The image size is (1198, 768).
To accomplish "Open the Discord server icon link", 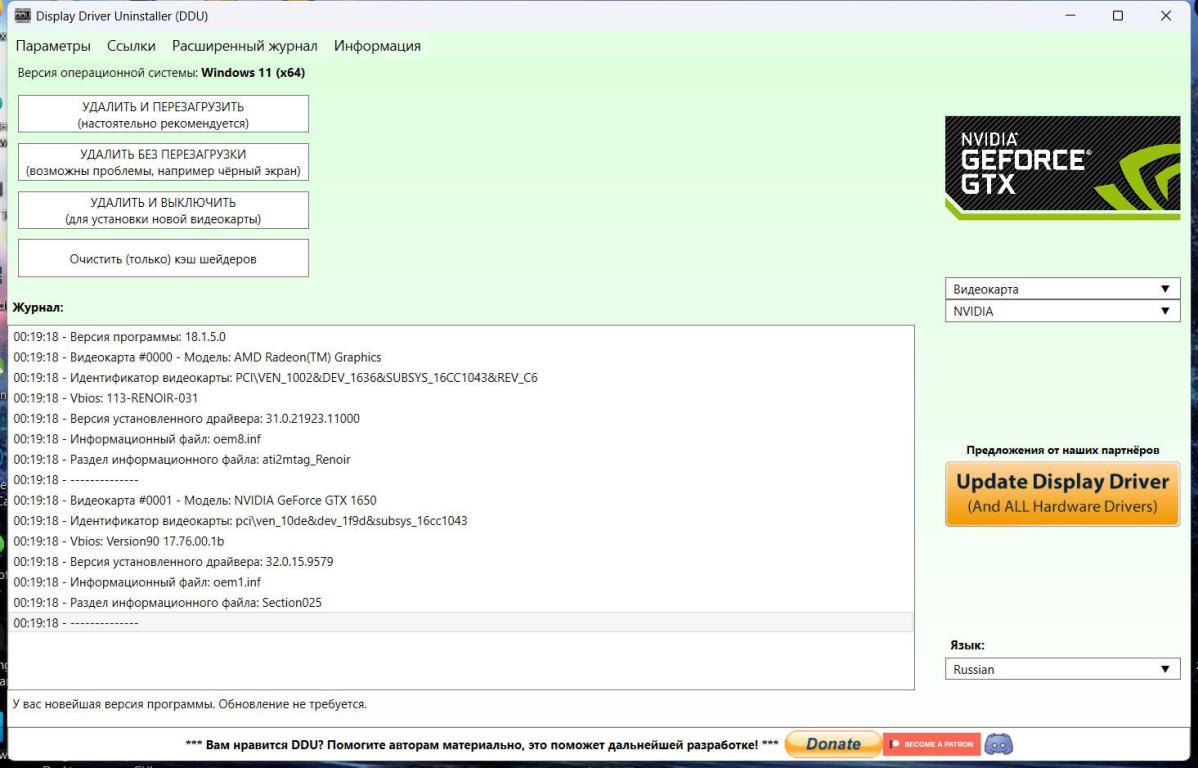I will pyautogui.click(x=999, y=744).
